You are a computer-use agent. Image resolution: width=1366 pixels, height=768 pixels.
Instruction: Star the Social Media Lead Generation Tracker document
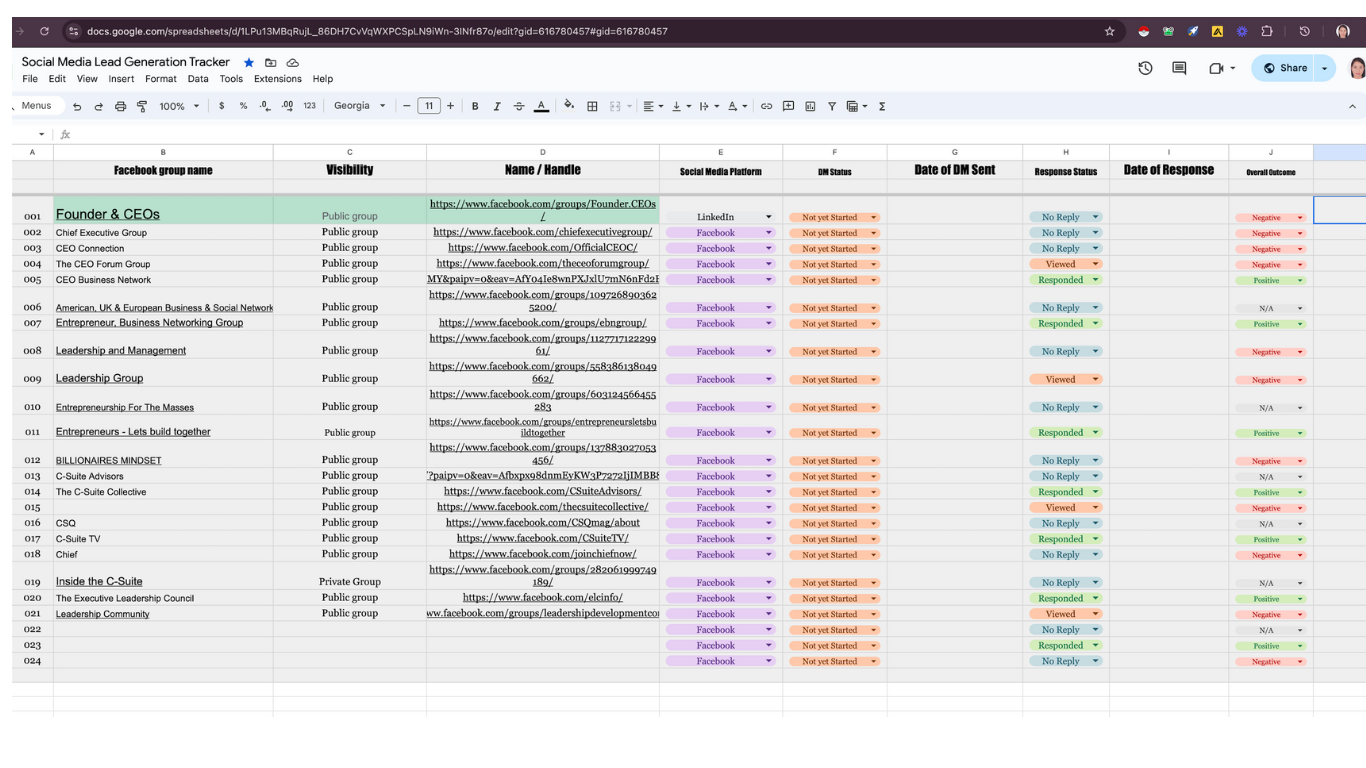pyautogui.click(x=249, y=62)
